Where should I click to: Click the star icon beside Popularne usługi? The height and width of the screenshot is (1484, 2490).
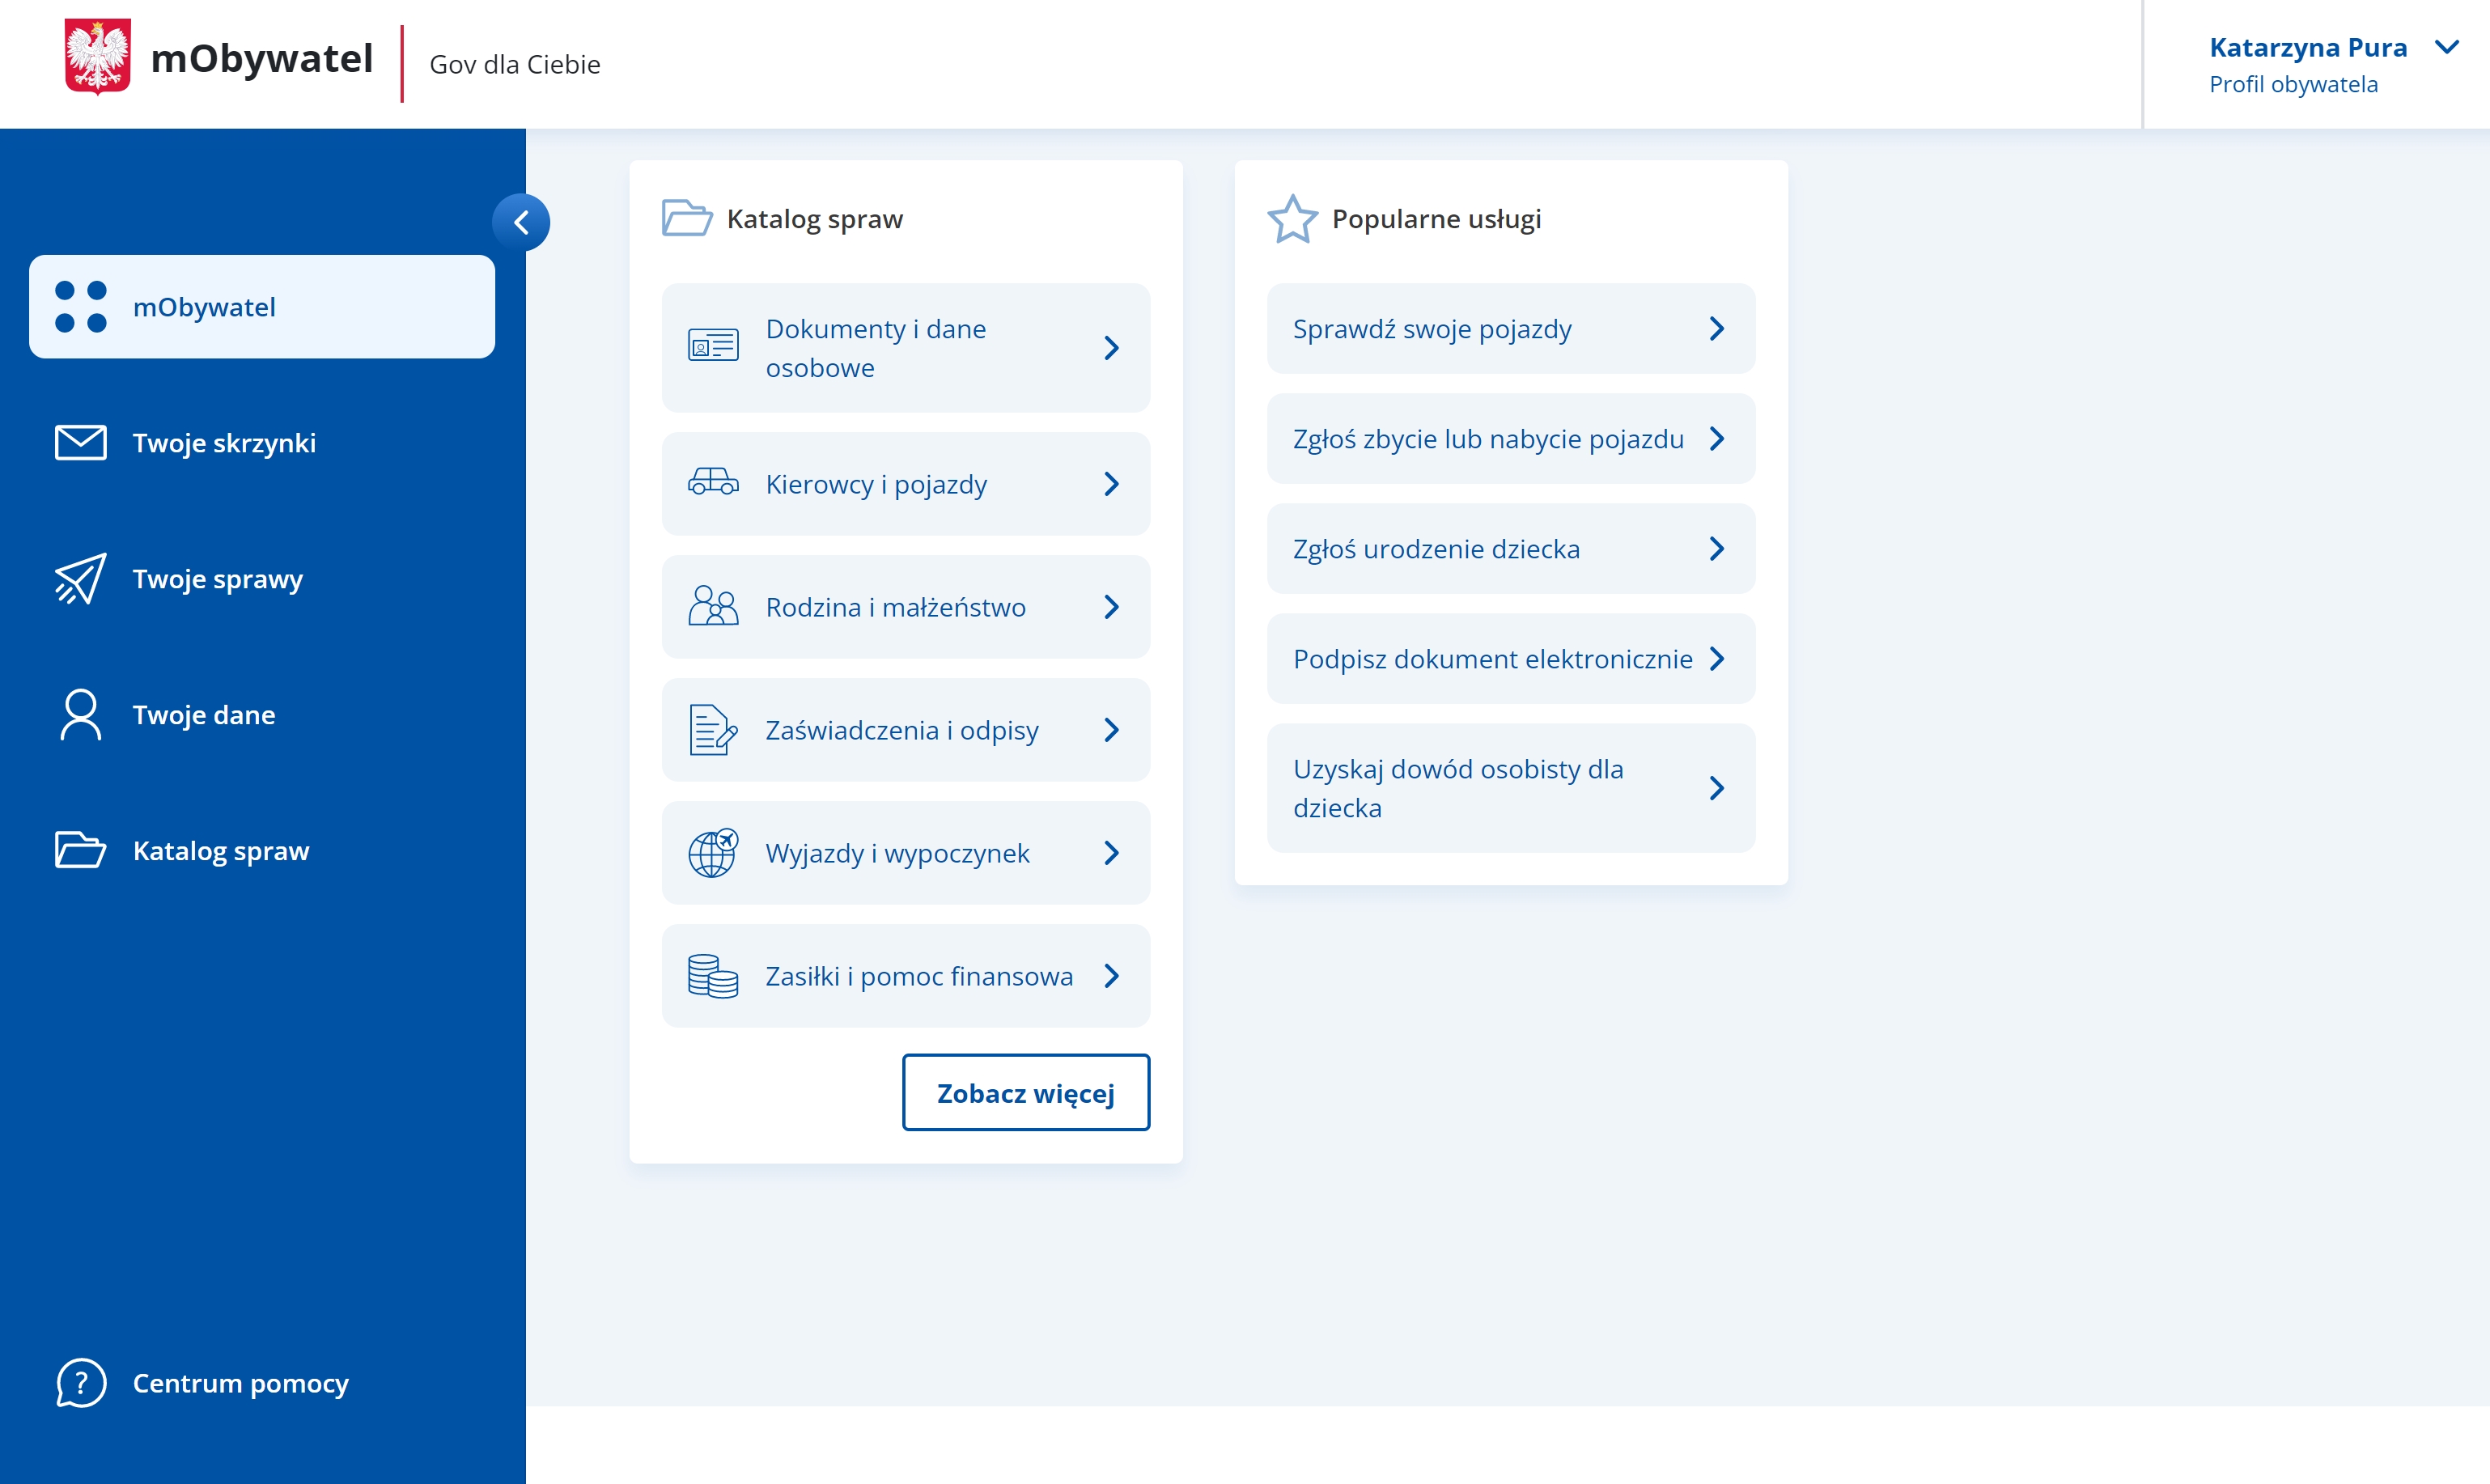(x=1292, y=218)
